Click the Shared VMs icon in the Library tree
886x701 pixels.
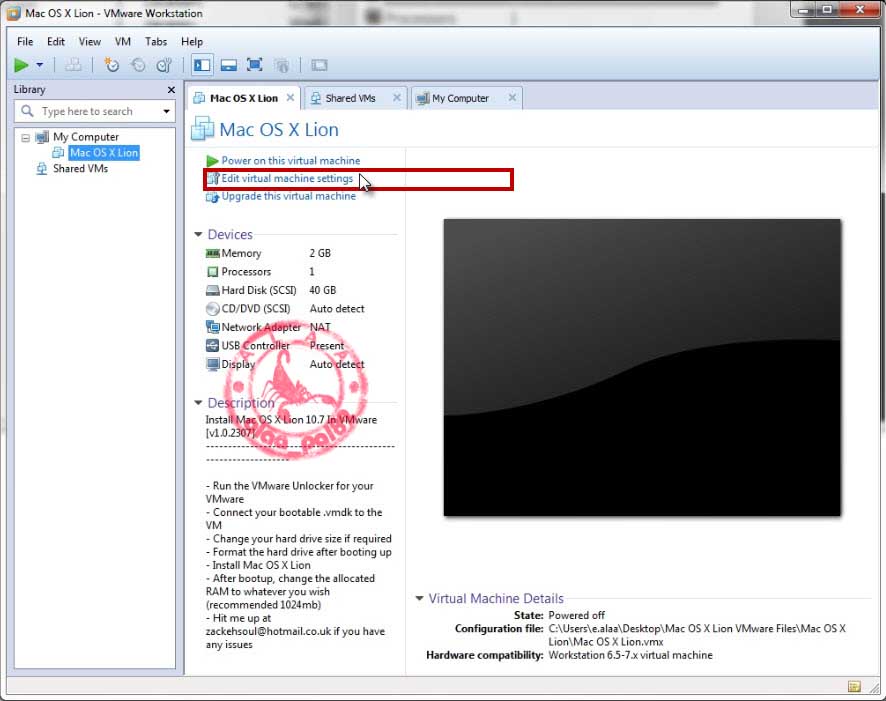(x=42, y=169)
